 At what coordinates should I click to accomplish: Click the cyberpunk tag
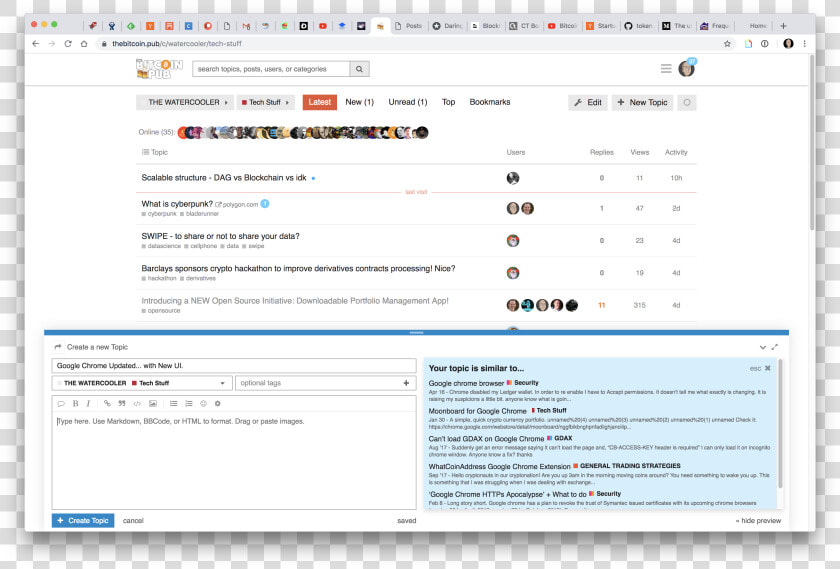(162, 214)
